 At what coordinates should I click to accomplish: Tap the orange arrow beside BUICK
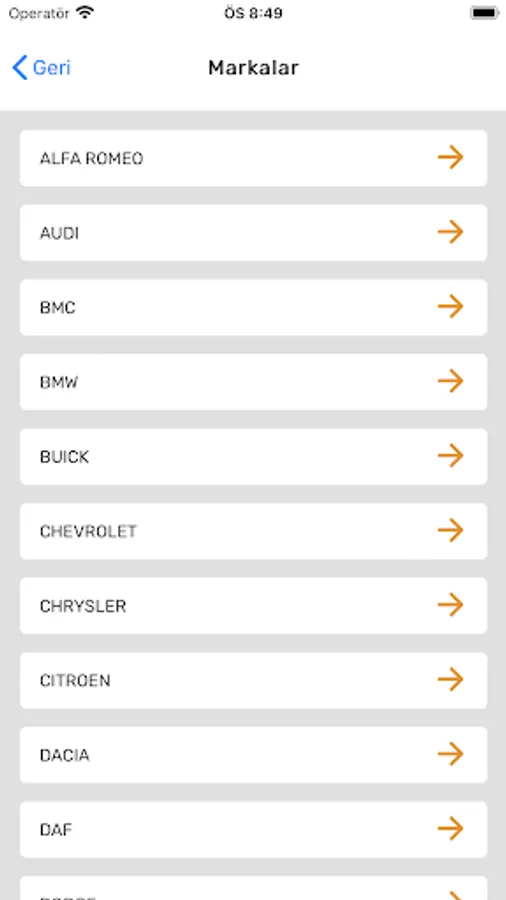(450, 456)
